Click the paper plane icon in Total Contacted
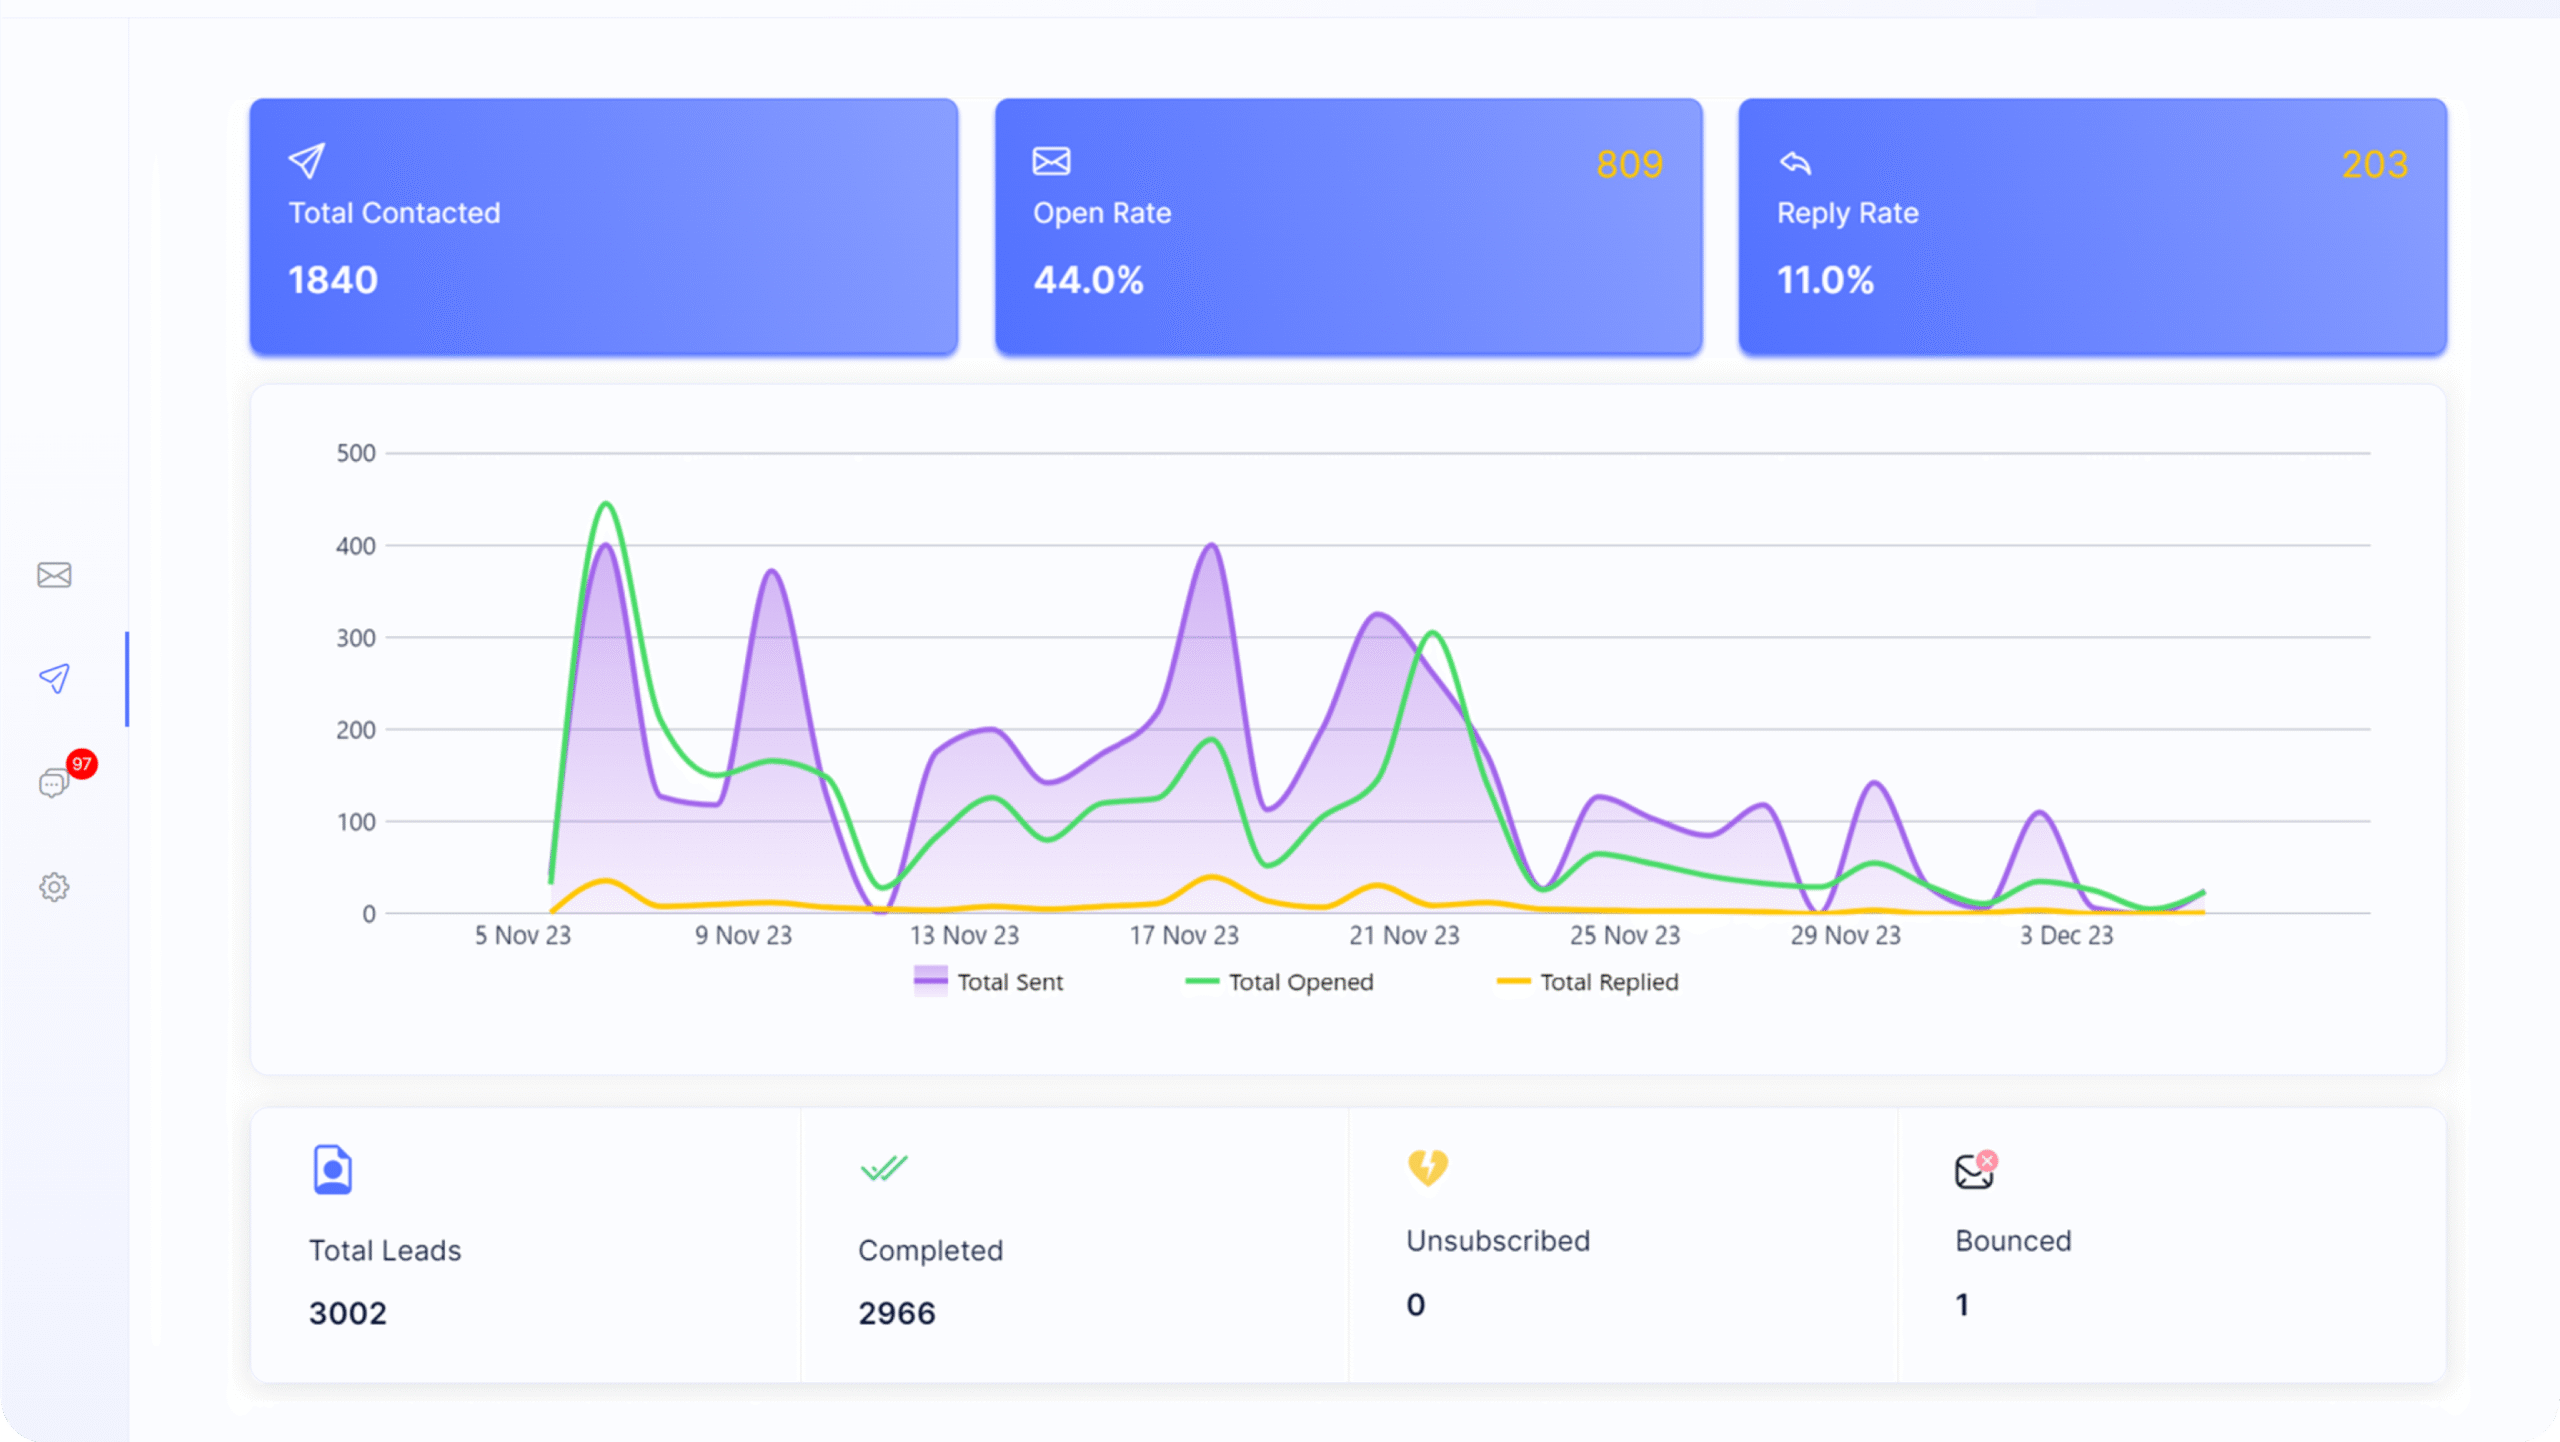Viewport: 2560px width, 1442px height. (x=307, y=161)
